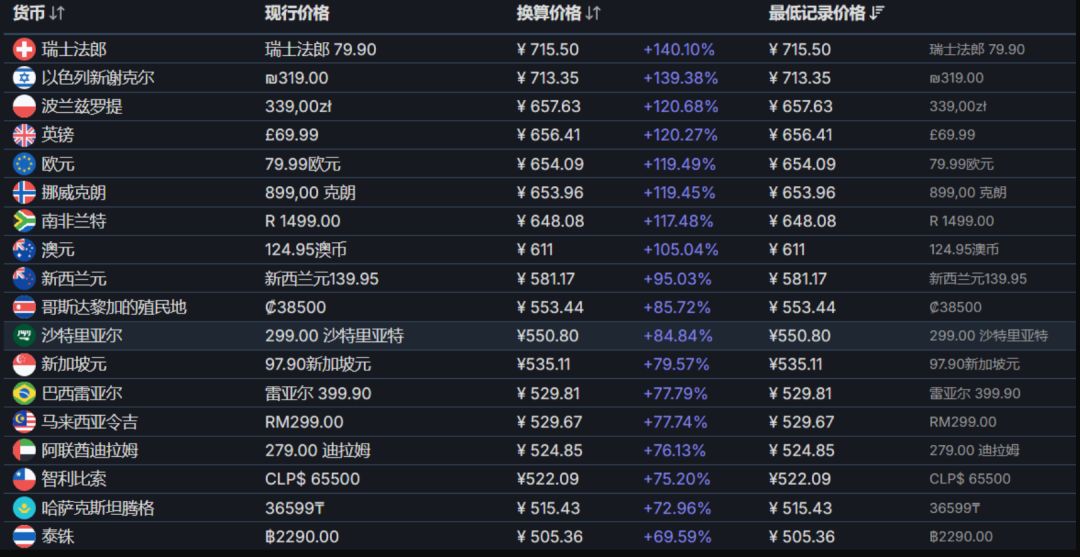Click the Israeli flag icon
This screenshot has width=1080, height=557.
pos(24,78)
